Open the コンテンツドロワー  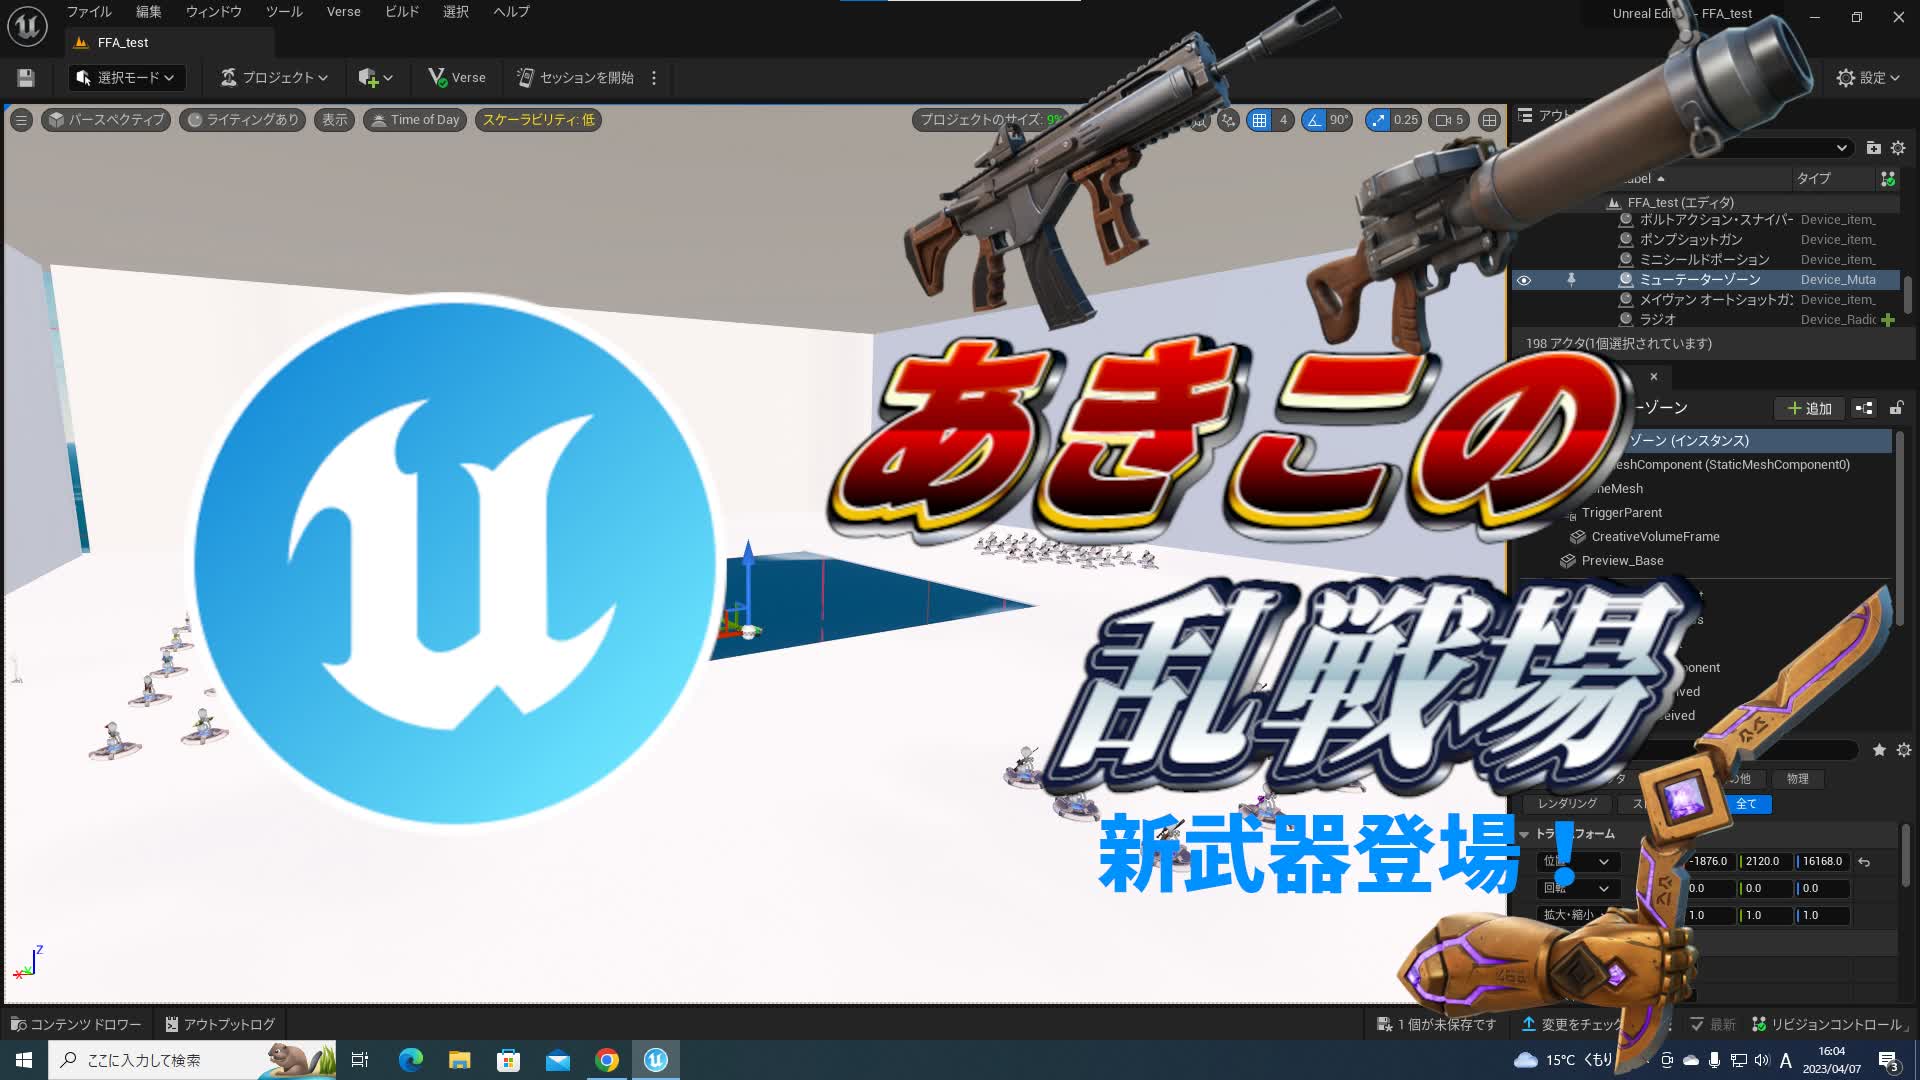click(x=76, y=1025)
